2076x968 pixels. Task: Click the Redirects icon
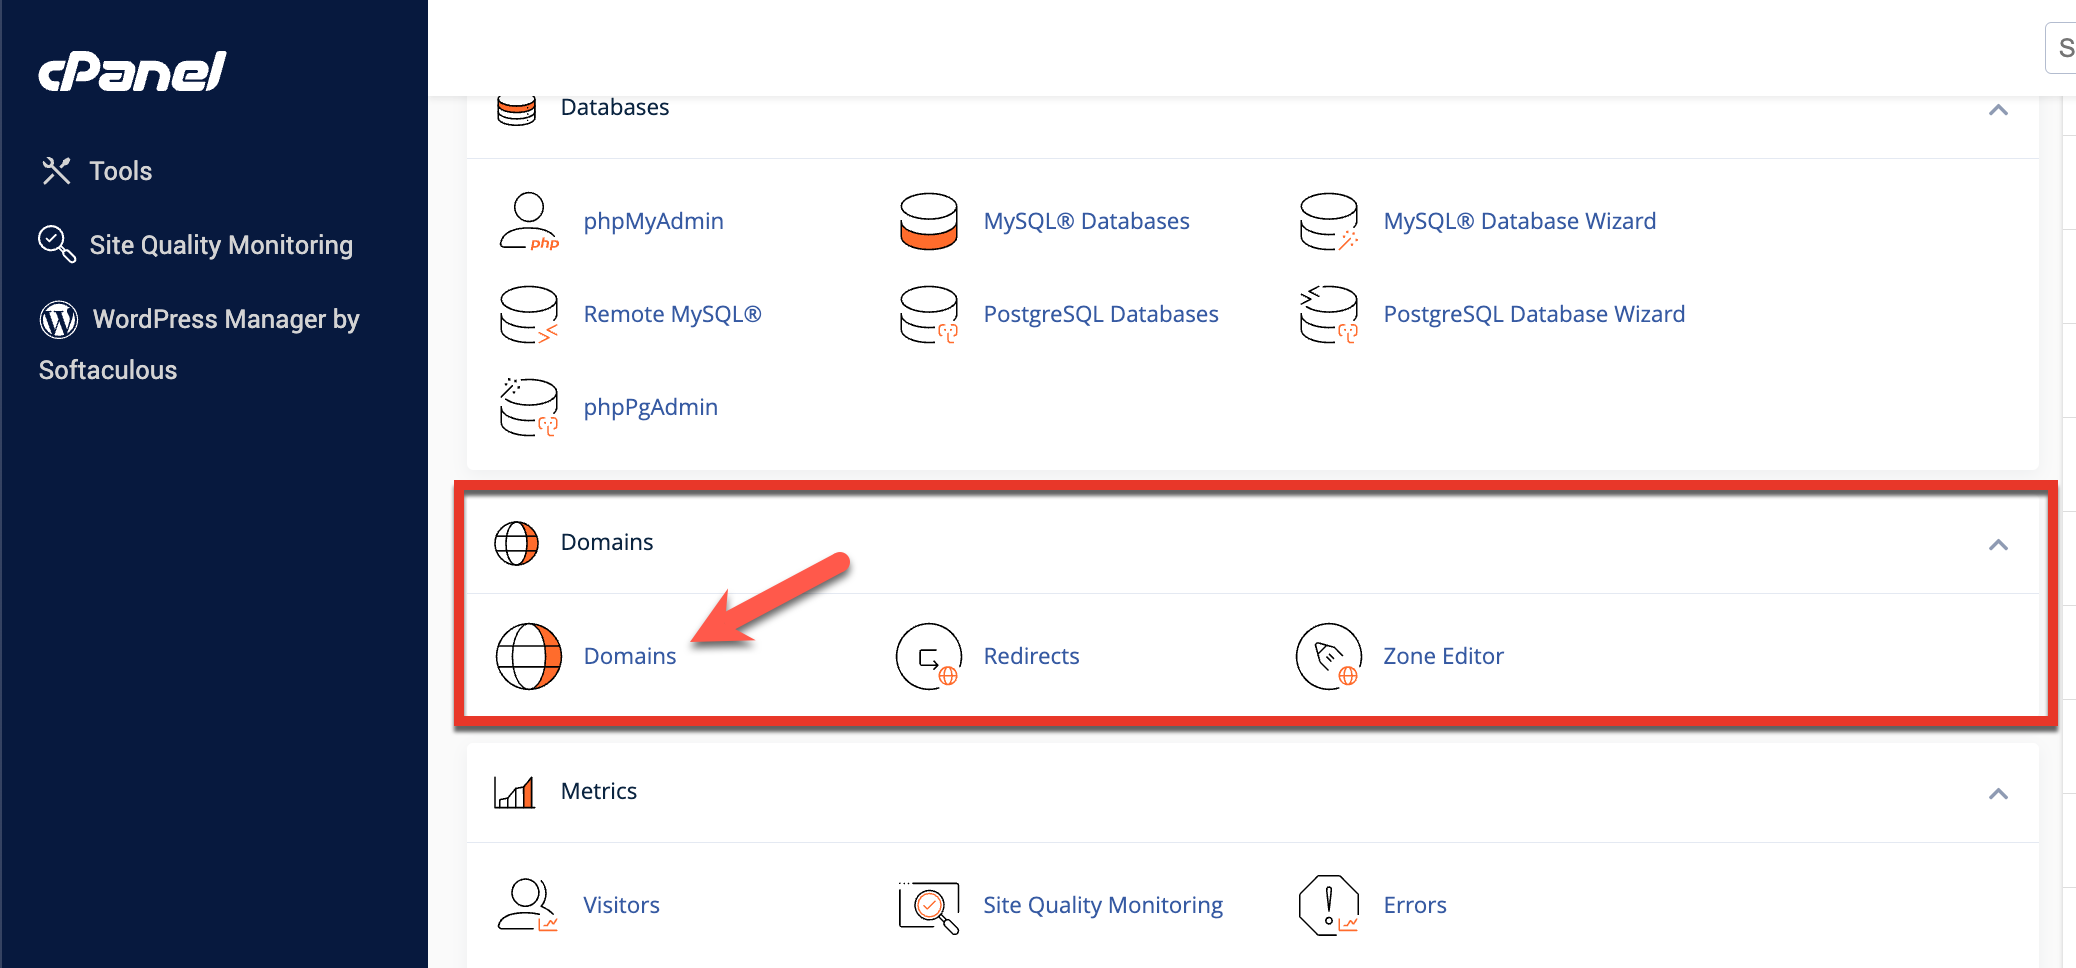[x=929, y=656]
